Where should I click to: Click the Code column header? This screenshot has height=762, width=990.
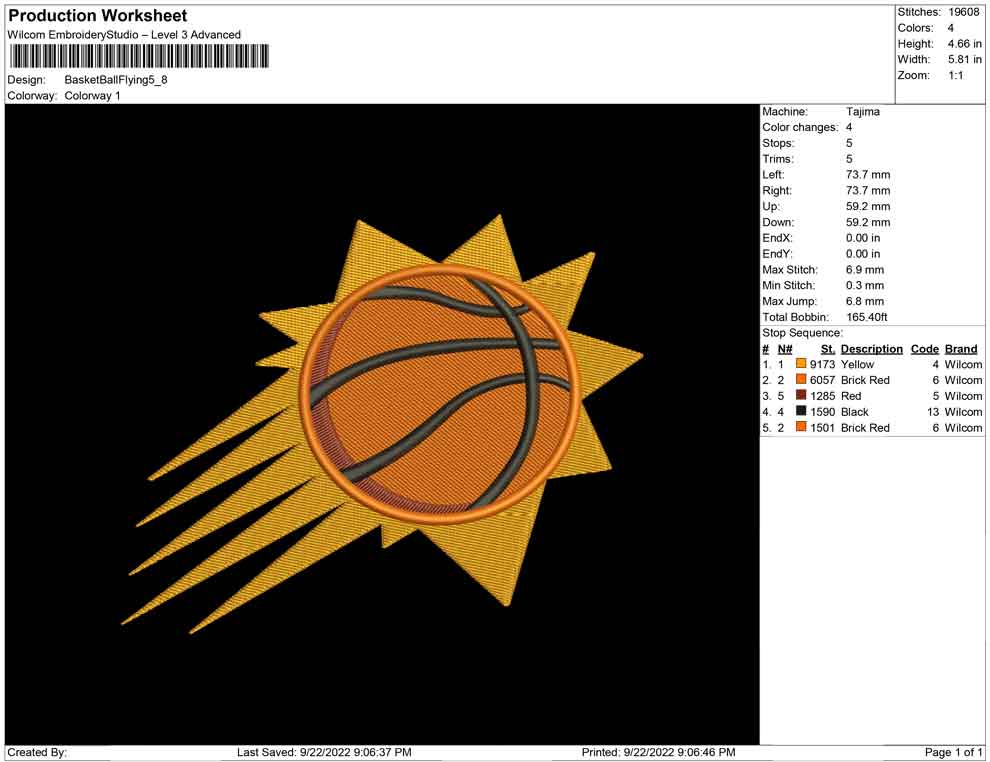(x=925, y=349)
